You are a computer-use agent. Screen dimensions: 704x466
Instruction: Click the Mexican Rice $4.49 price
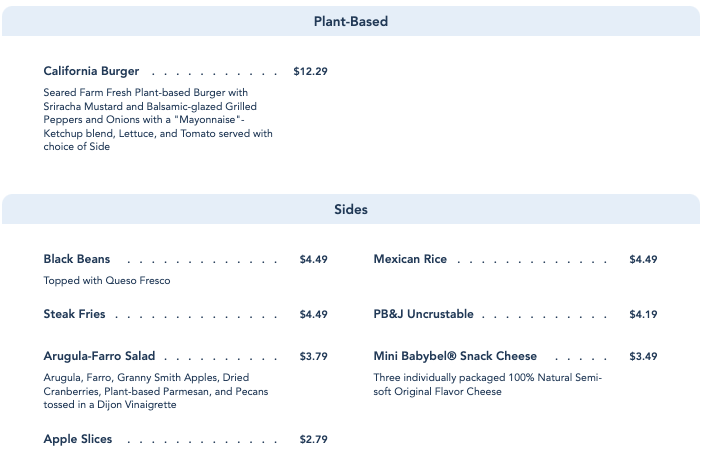(643, 260)
